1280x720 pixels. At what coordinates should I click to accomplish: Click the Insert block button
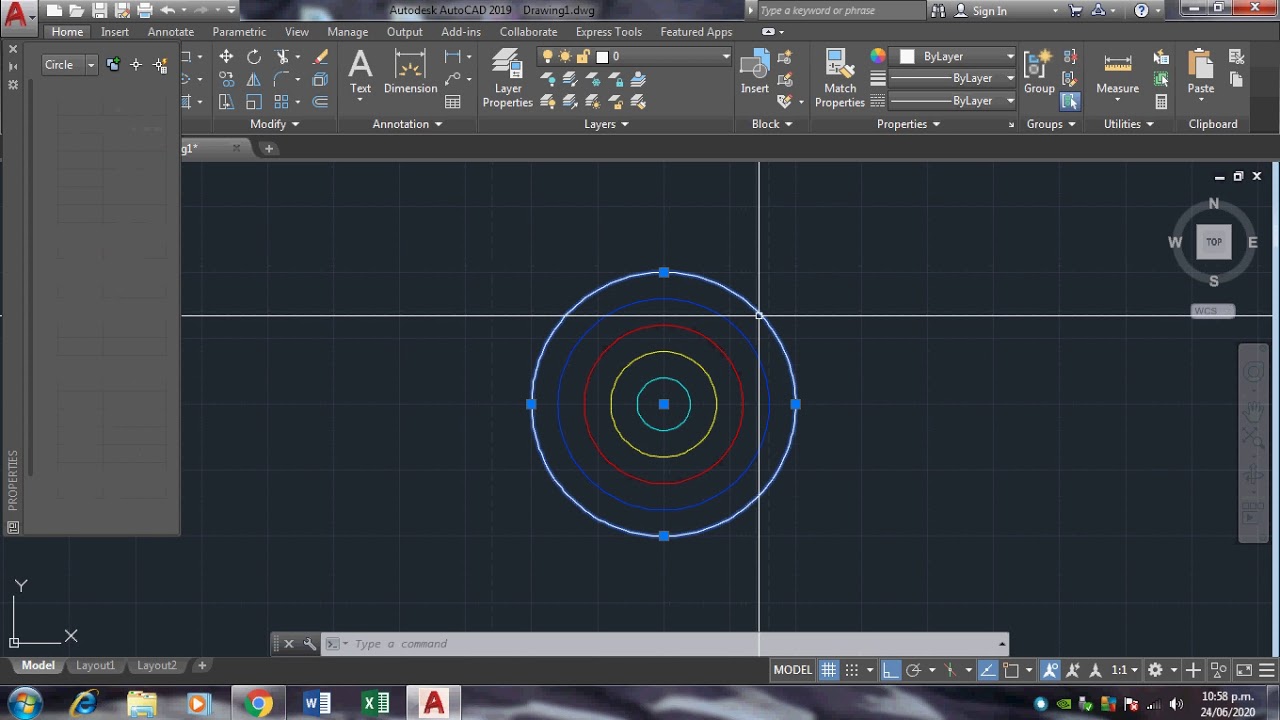(x=755, y=72)
